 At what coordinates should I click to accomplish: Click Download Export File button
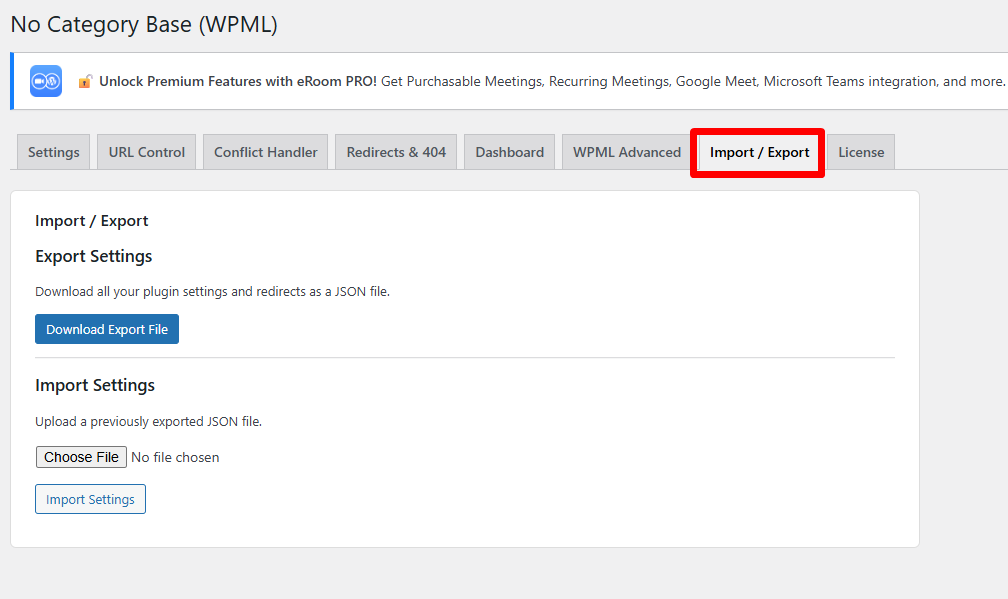click(107, 329)
